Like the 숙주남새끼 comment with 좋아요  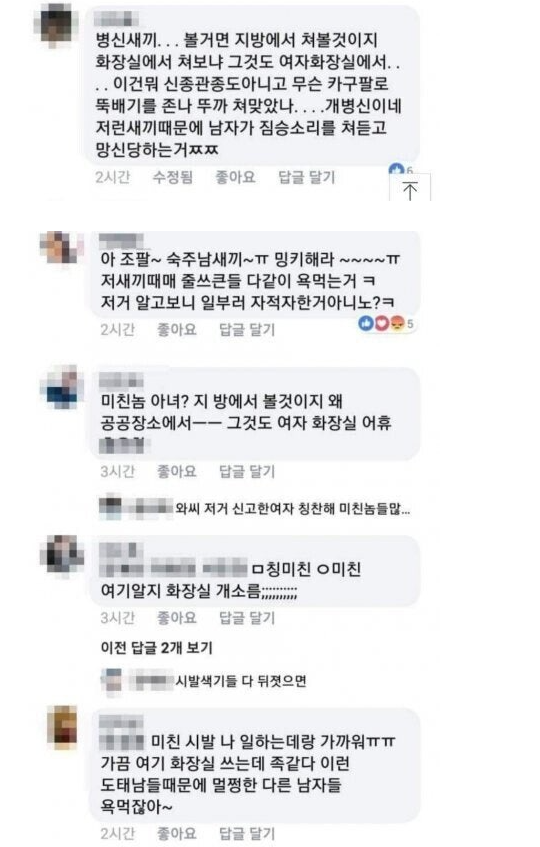[x=177, y=329]
